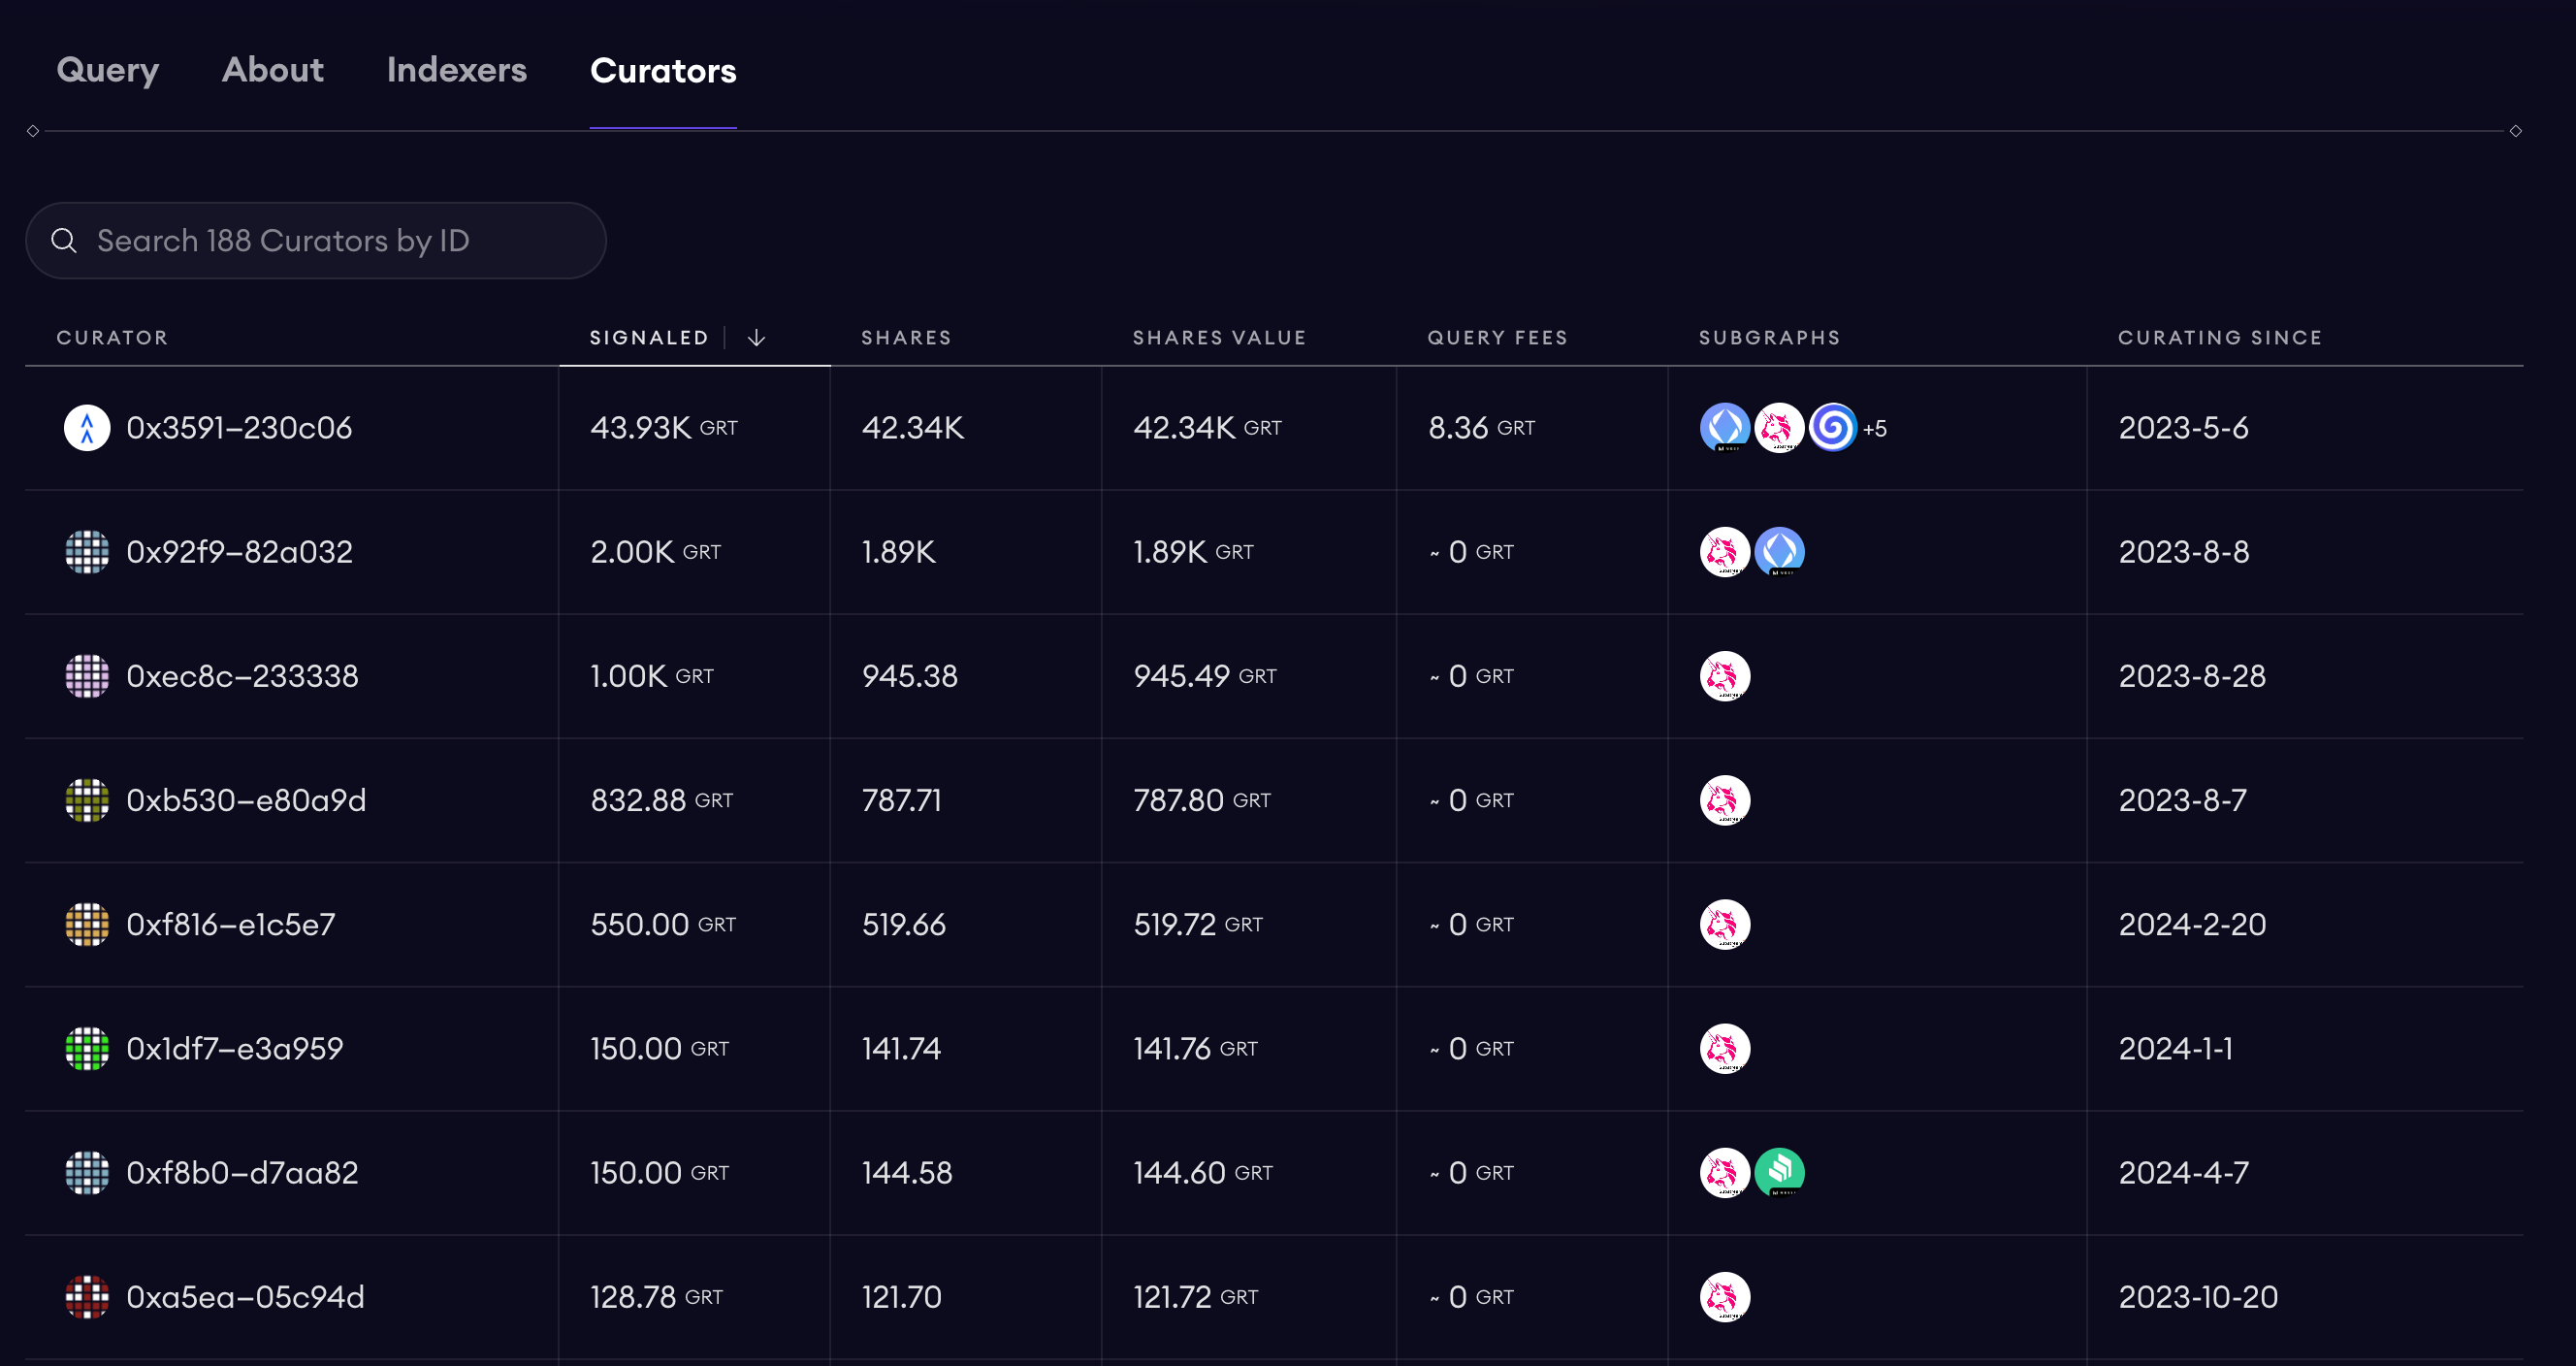
Task: Click blue subgraph icon in 0x92f9–82a032 row
Action: pos(1779,552)
